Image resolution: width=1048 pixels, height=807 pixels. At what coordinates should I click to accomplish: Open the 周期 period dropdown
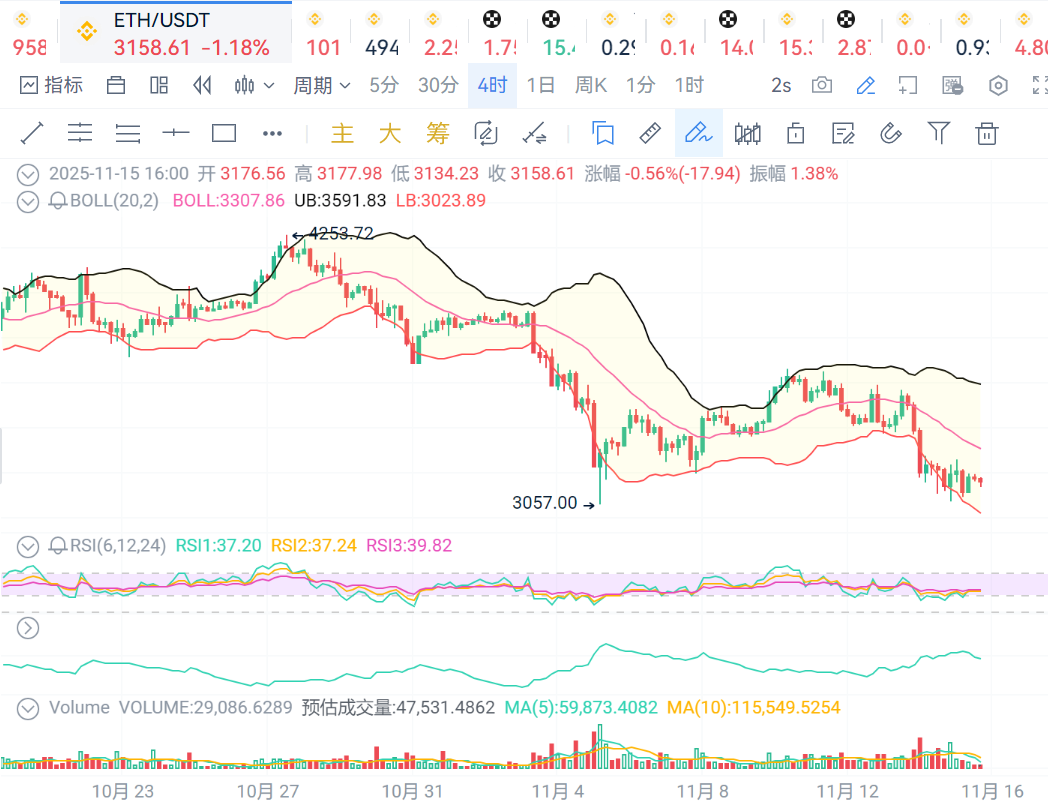point(321,85)
